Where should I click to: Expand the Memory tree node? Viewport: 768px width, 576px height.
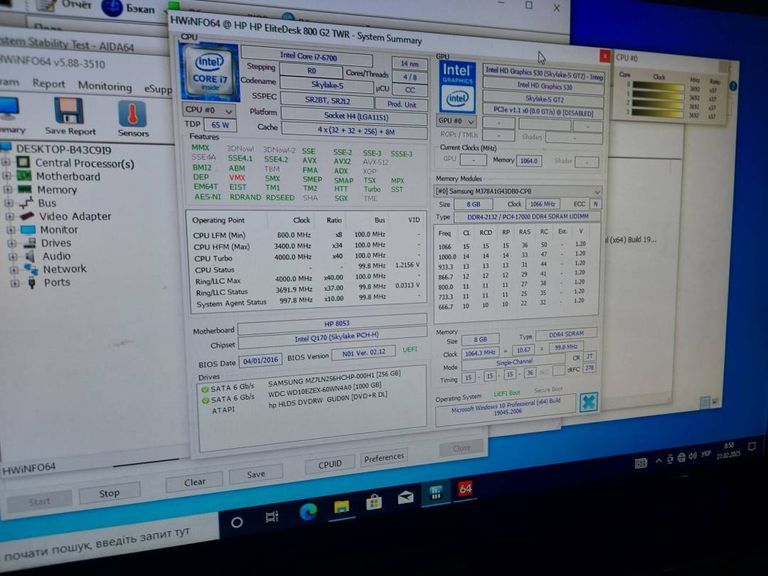pos(8,189)
